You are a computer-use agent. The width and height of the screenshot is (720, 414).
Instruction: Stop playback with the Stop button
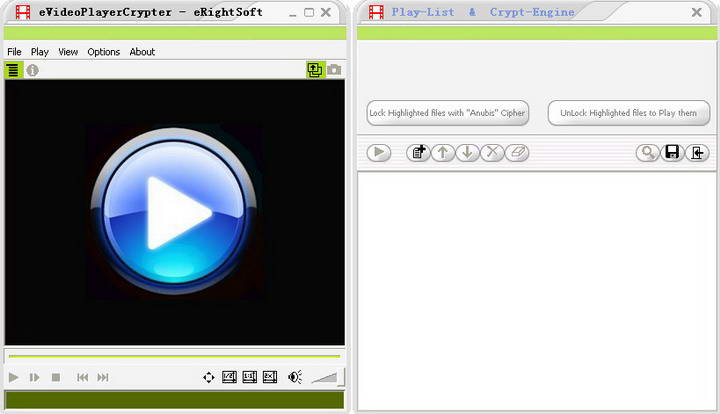coord(56,377)
